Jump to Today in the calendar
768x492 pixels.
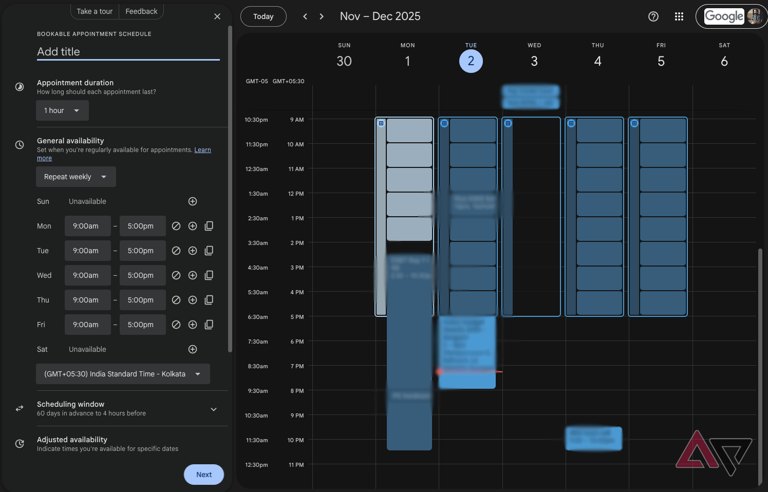tap(263, 16)
